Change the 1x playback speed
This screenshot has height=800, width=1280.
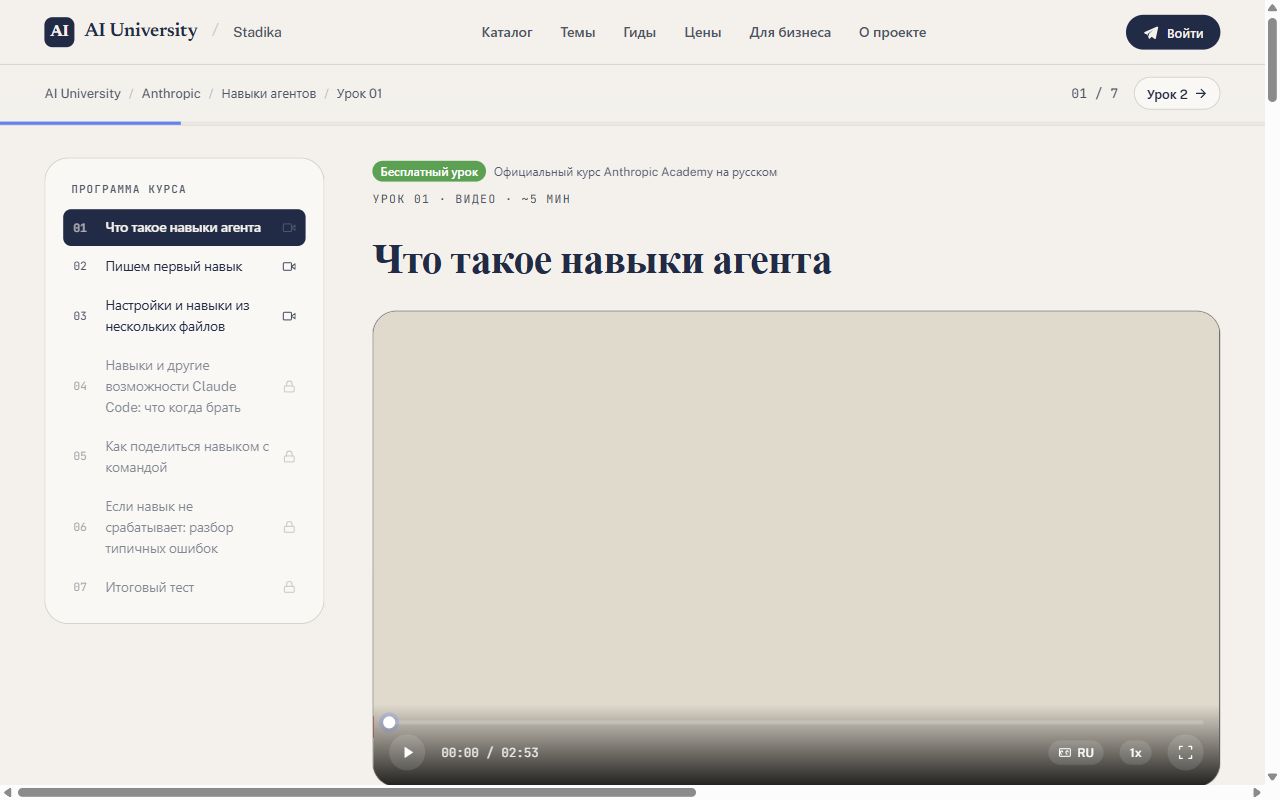[1135, 752]
